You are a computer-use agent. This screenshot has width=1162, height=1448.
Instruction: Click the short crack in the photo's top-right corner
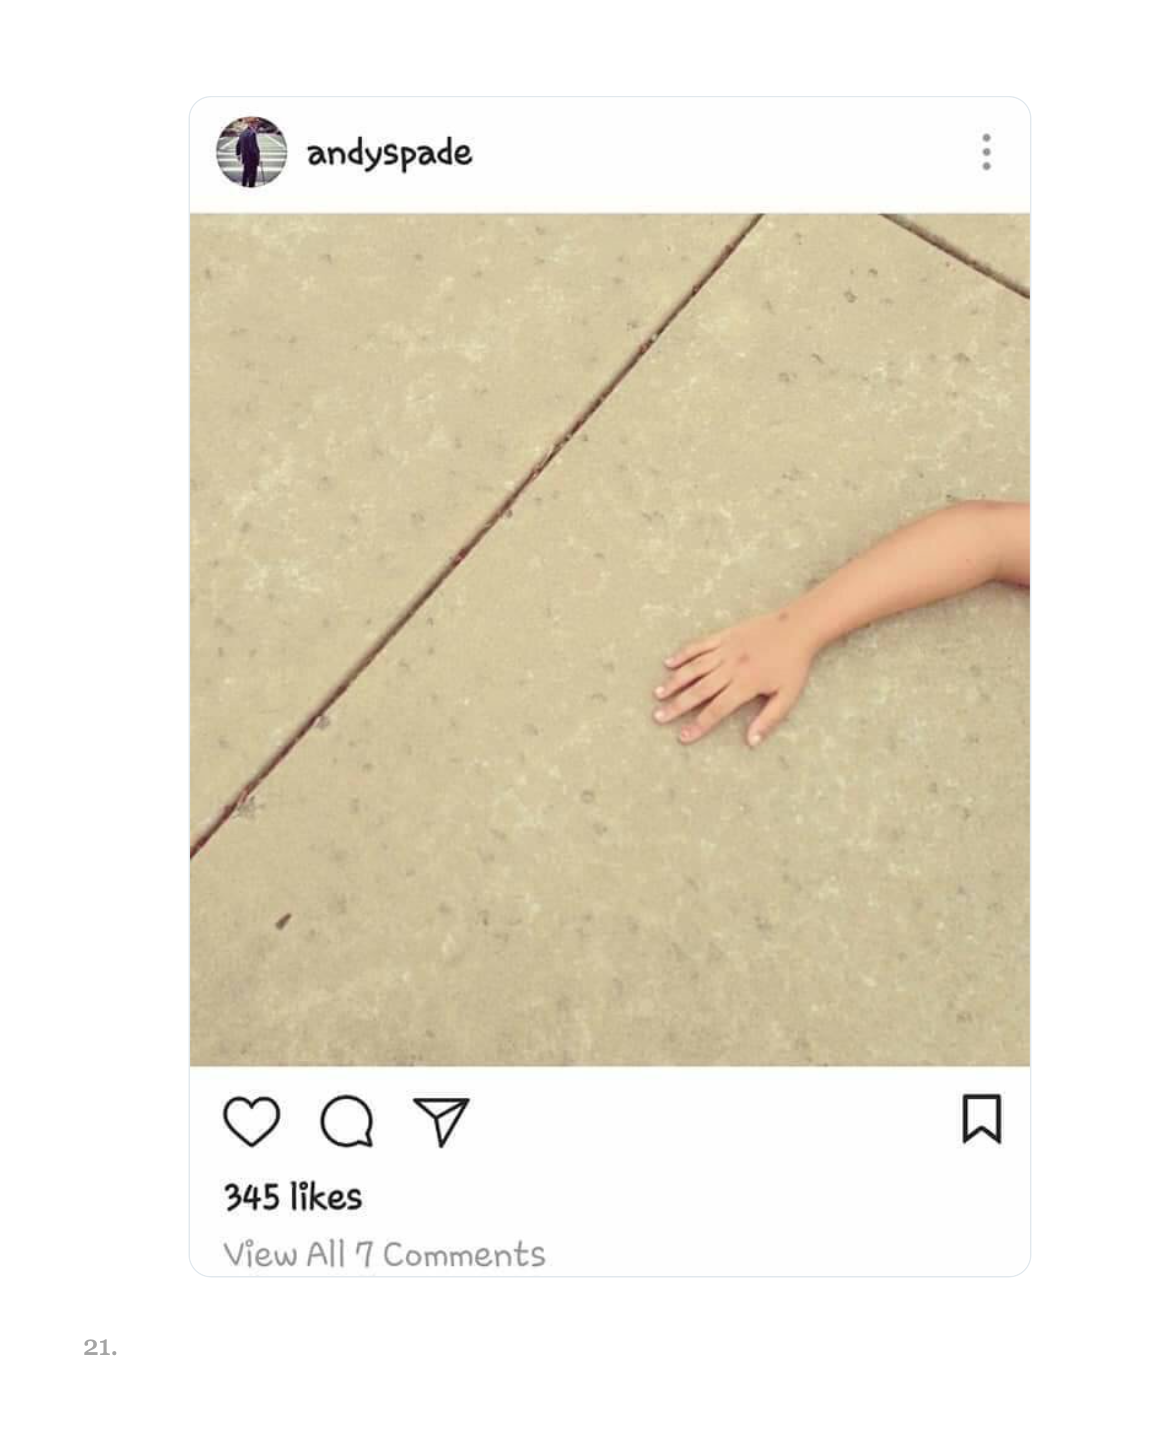coord(956,255)
